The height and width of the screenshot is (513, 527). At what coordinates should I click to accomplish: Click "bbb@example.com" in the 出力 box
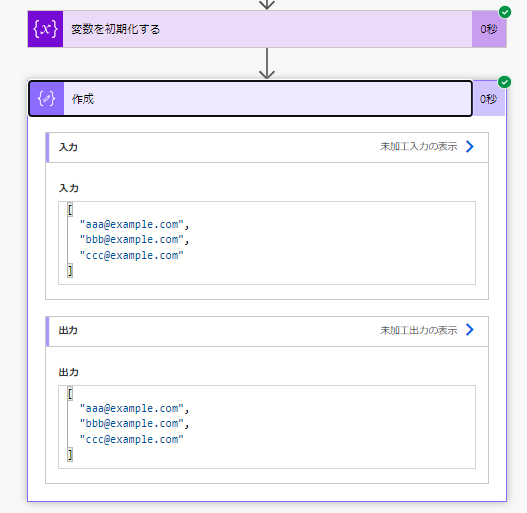click(x=132, y=424)
